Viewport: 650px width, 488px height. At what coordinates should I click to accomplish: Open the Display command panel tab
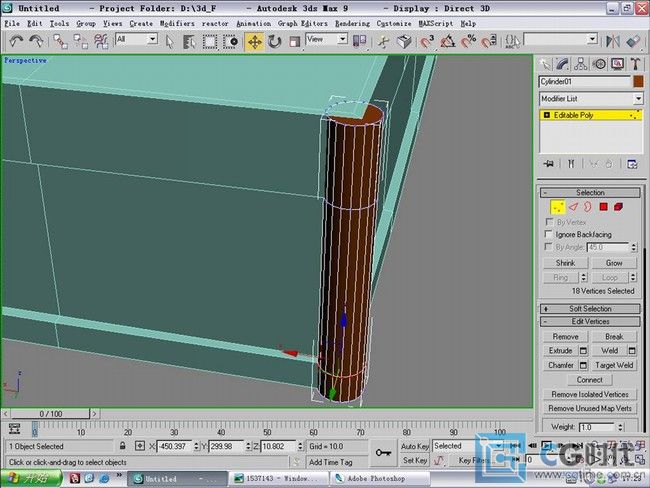click(x=618, y=64)
